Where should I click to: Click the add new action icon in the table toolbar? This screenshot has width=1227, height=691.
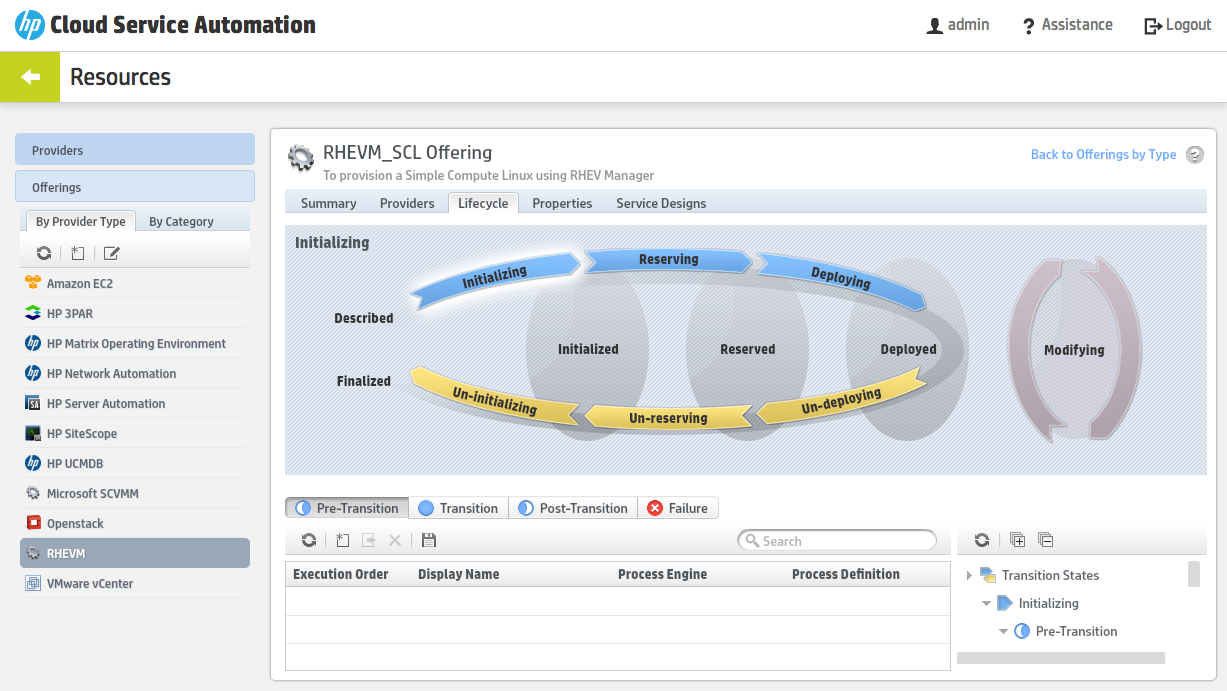(342, 540)
